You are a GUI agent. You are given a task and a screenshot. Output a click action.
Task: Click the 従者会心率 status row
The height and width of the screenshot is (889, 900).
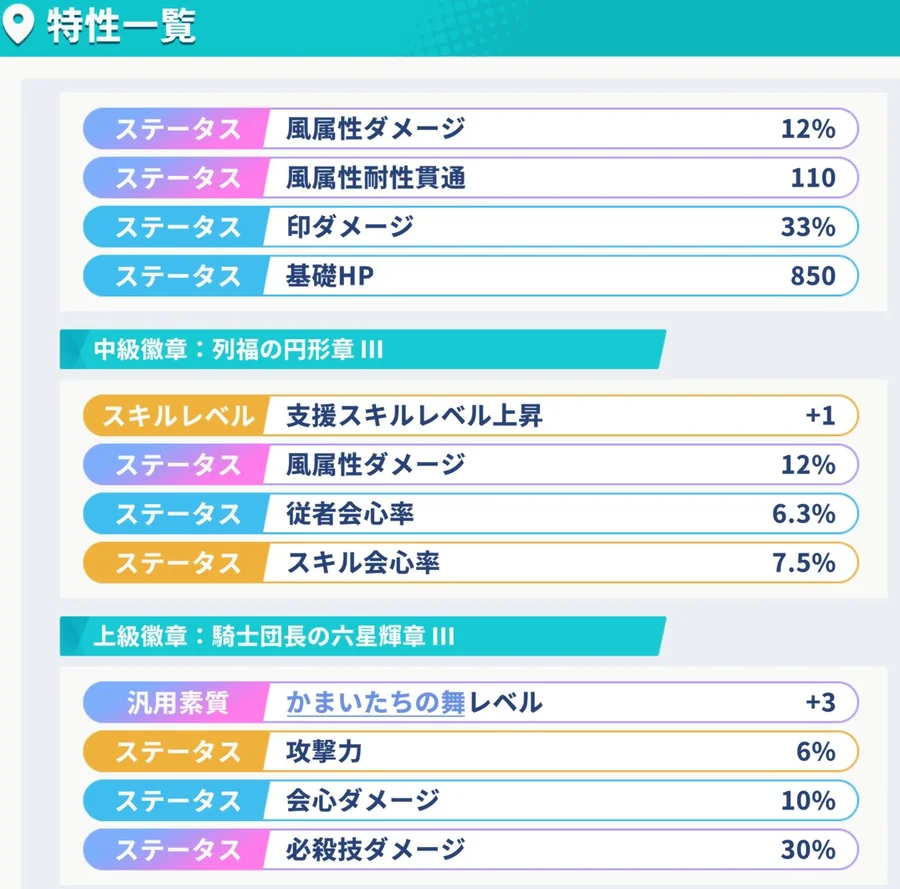pyautogui.click(x=560, y=514)
